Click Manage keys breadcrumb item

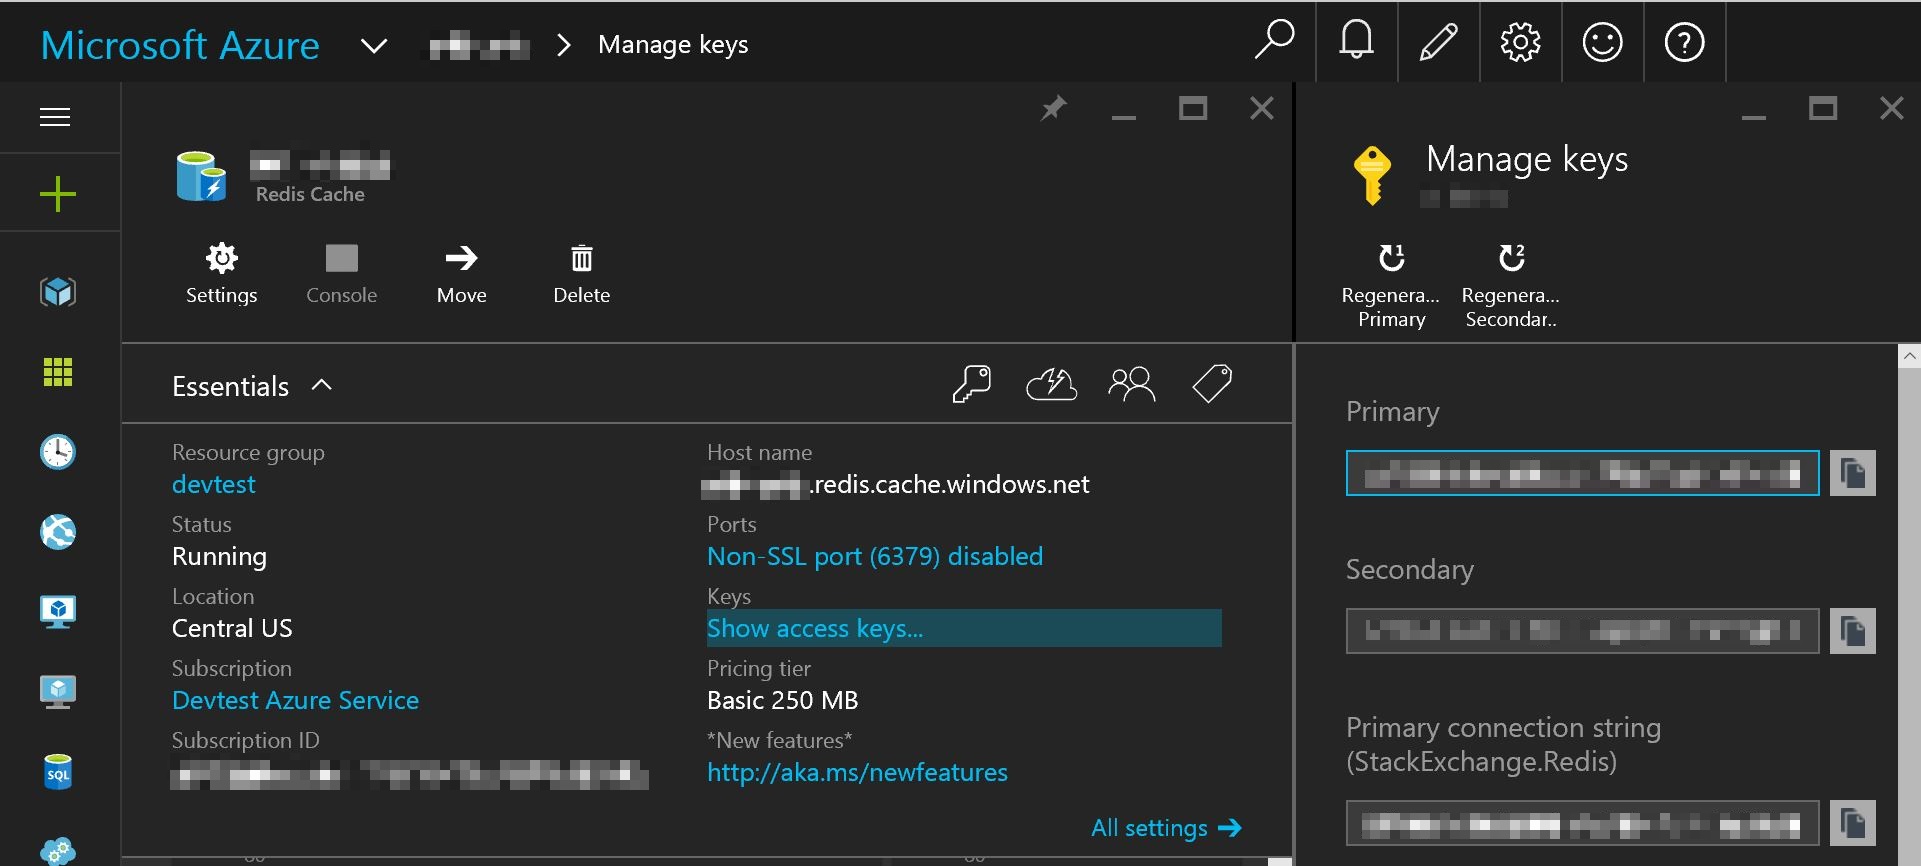(x=673, y=45)
